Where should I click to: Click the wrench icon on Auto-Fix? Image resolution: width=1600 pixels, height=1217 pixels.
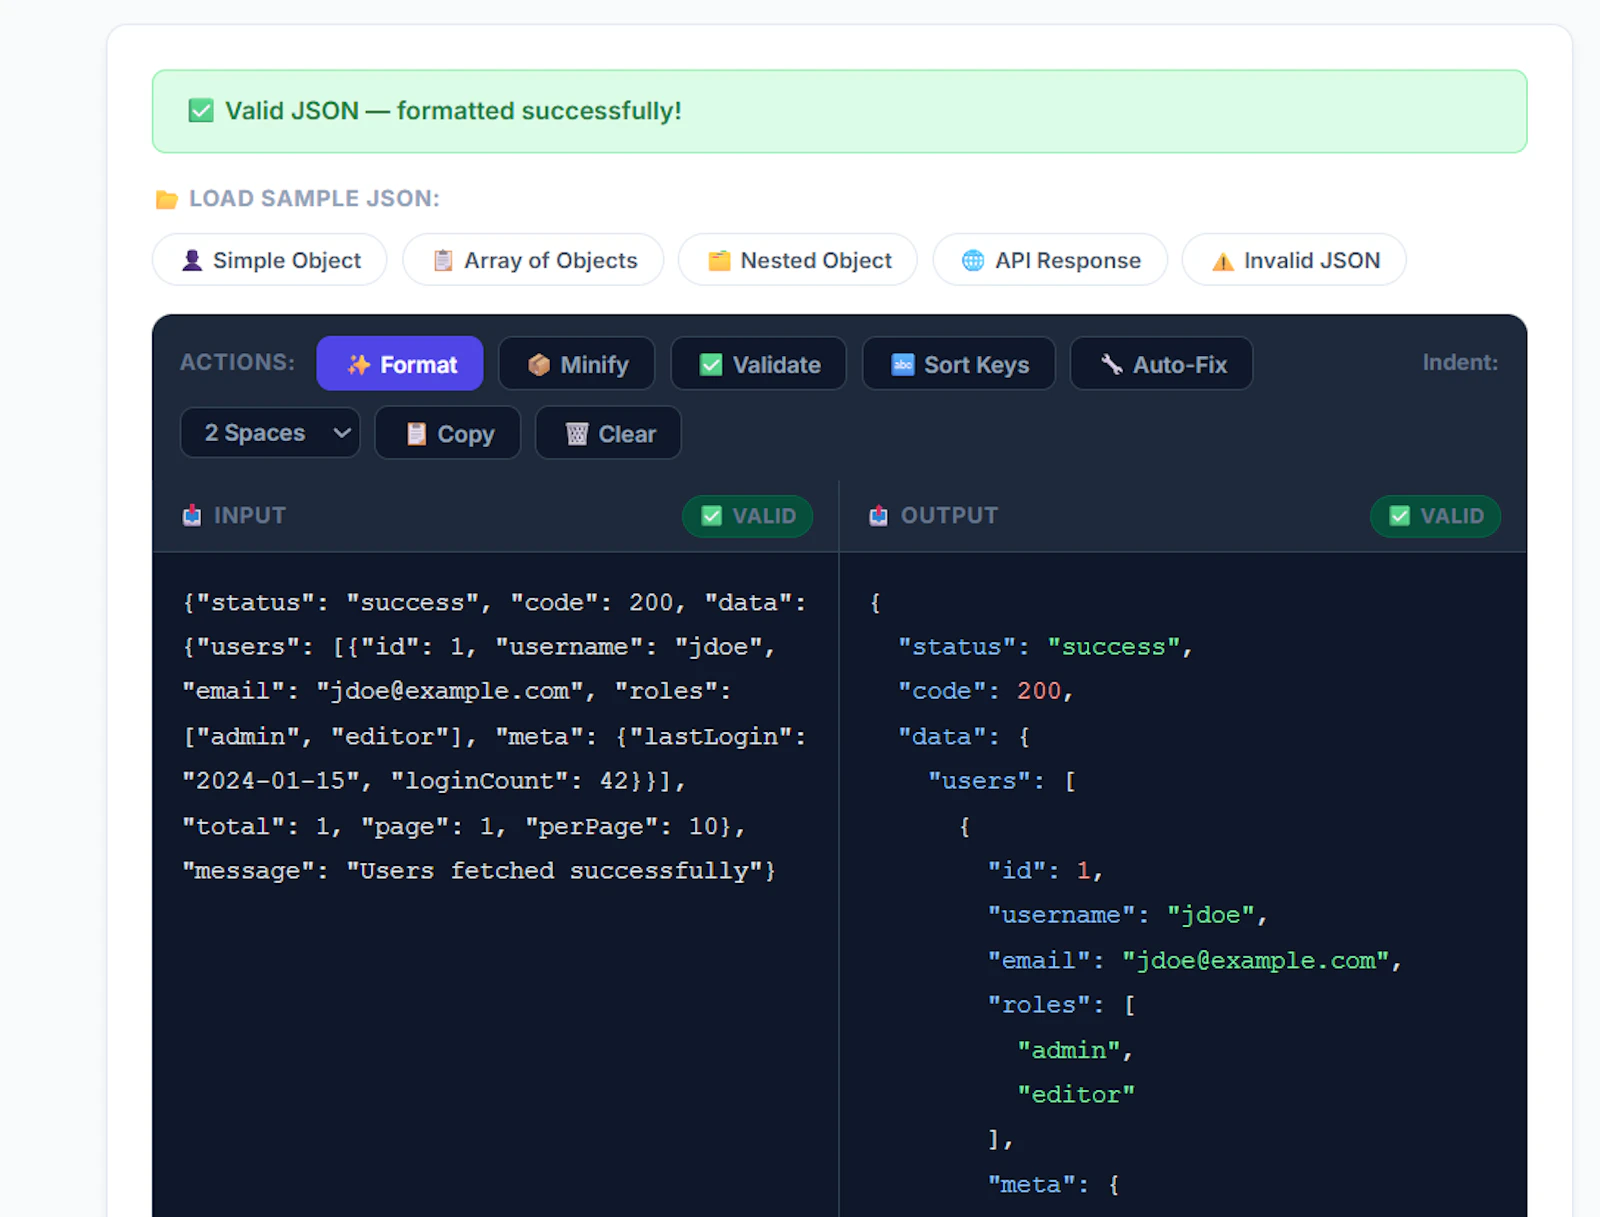click(1112, 365)
